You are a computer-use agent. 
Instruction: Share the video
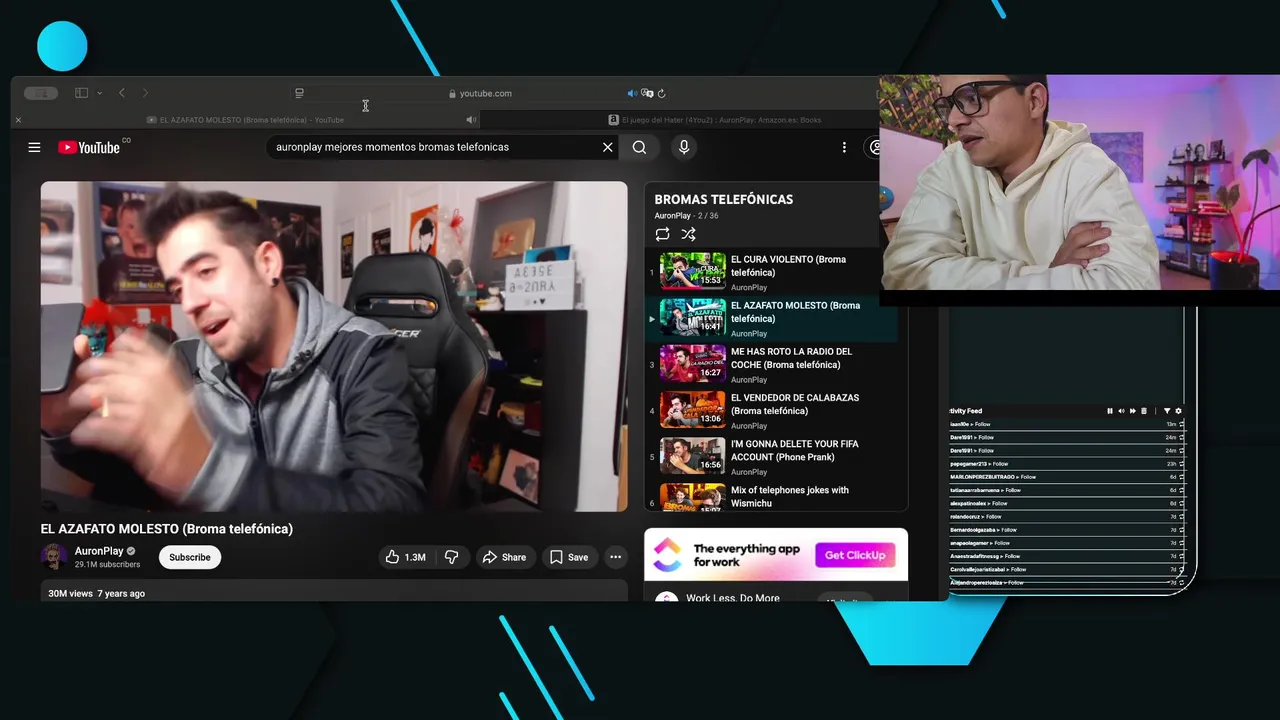click(x=504, y=557)
